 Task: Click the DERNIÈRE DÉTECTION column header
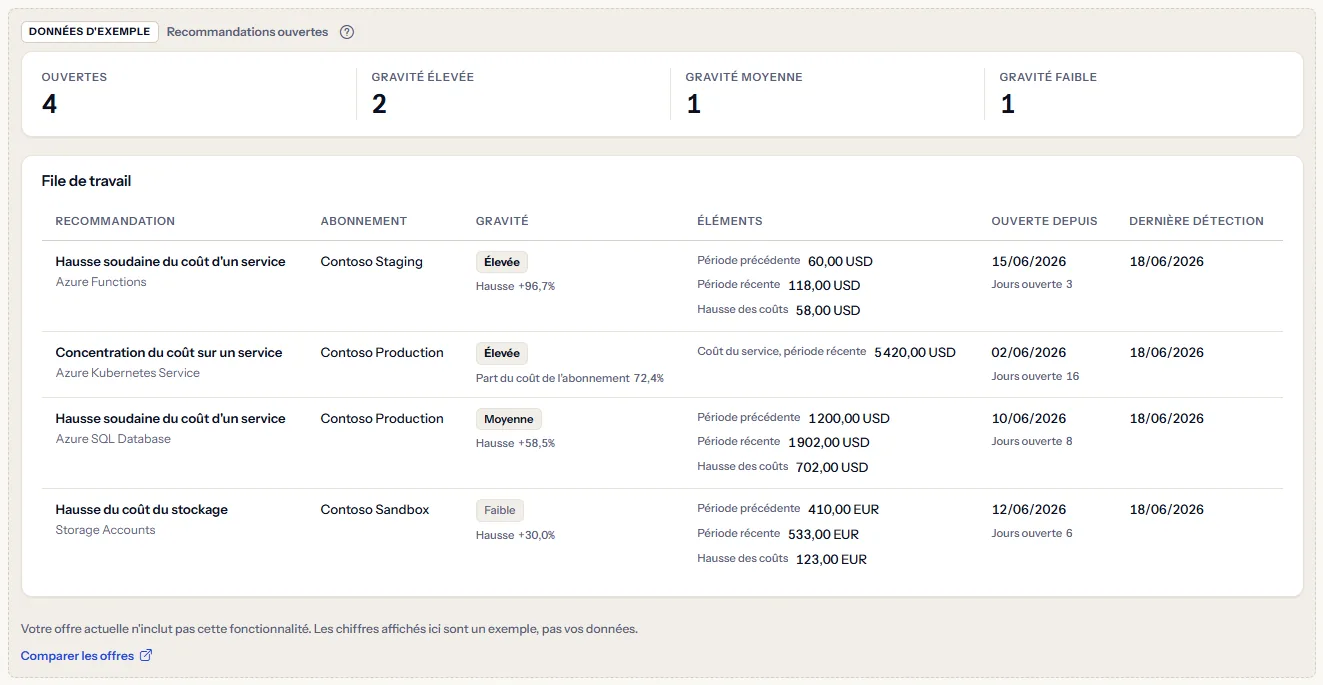[1196, 221]
